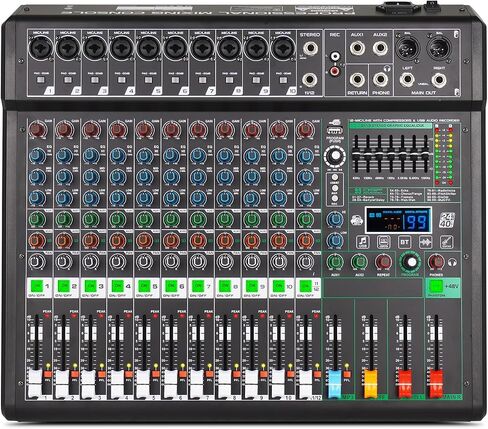Click the red REC RCA jack

click(335, 71)
